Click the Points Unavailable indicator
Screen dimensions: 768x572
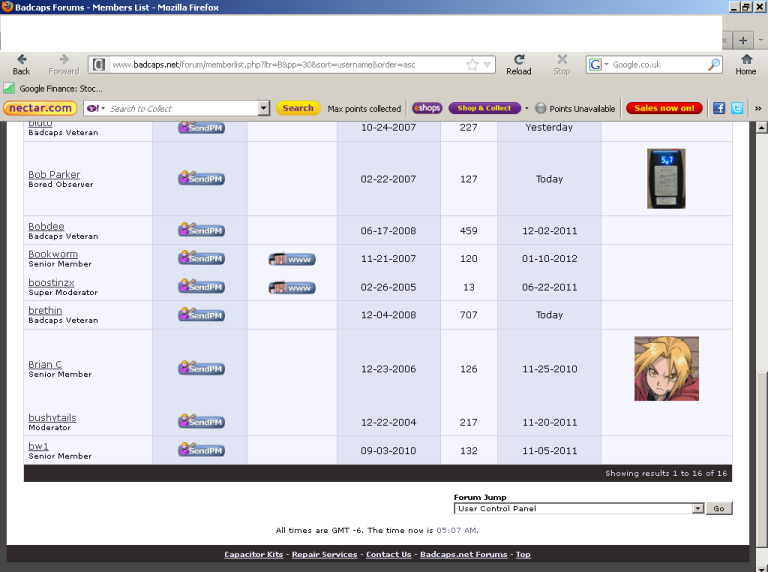click(x=575, y=108)
